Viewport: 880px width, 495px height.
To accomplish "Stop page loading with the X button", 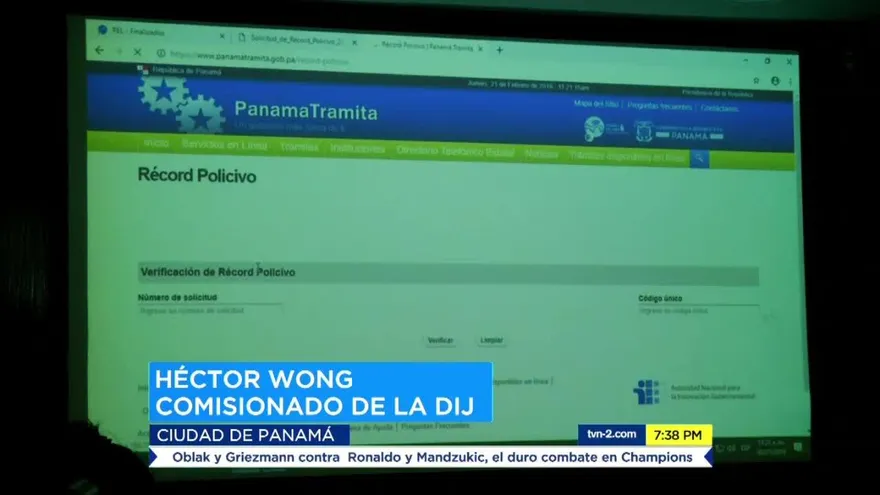I will pos(138,52).
